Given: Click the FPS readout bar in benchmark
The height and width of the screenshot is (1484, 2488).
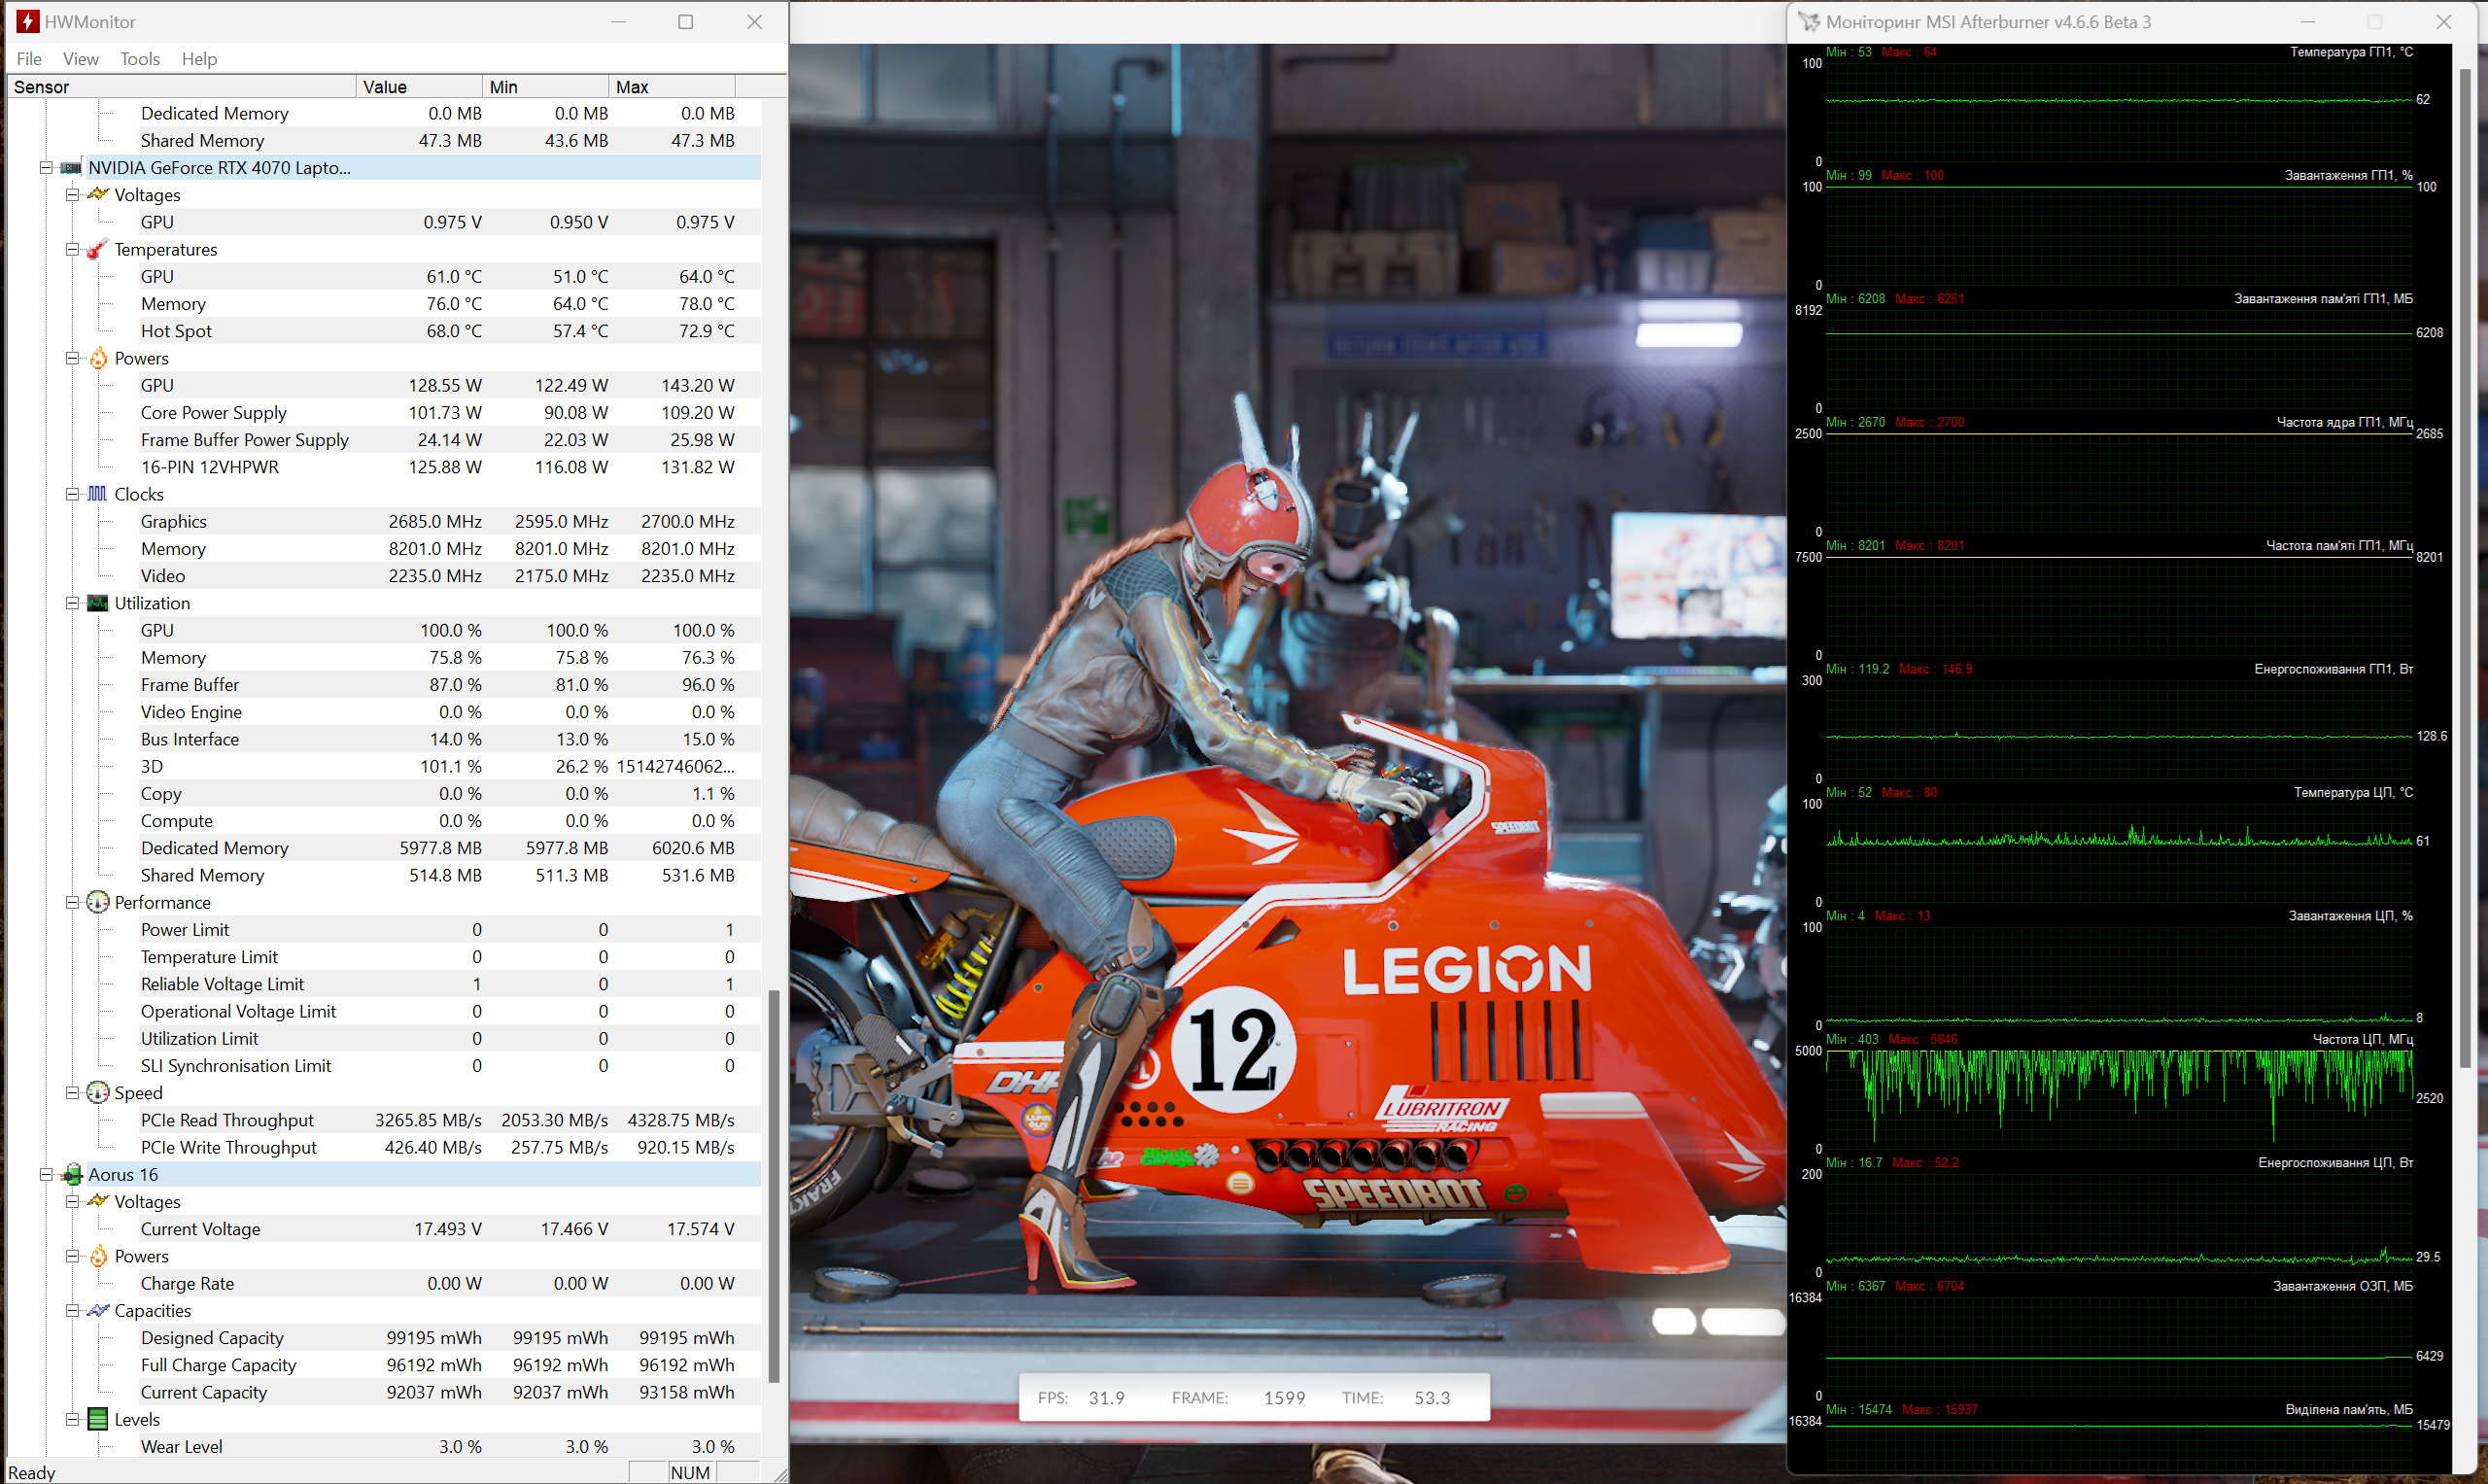Looking at the screenshot, I should point(1254,1398).
